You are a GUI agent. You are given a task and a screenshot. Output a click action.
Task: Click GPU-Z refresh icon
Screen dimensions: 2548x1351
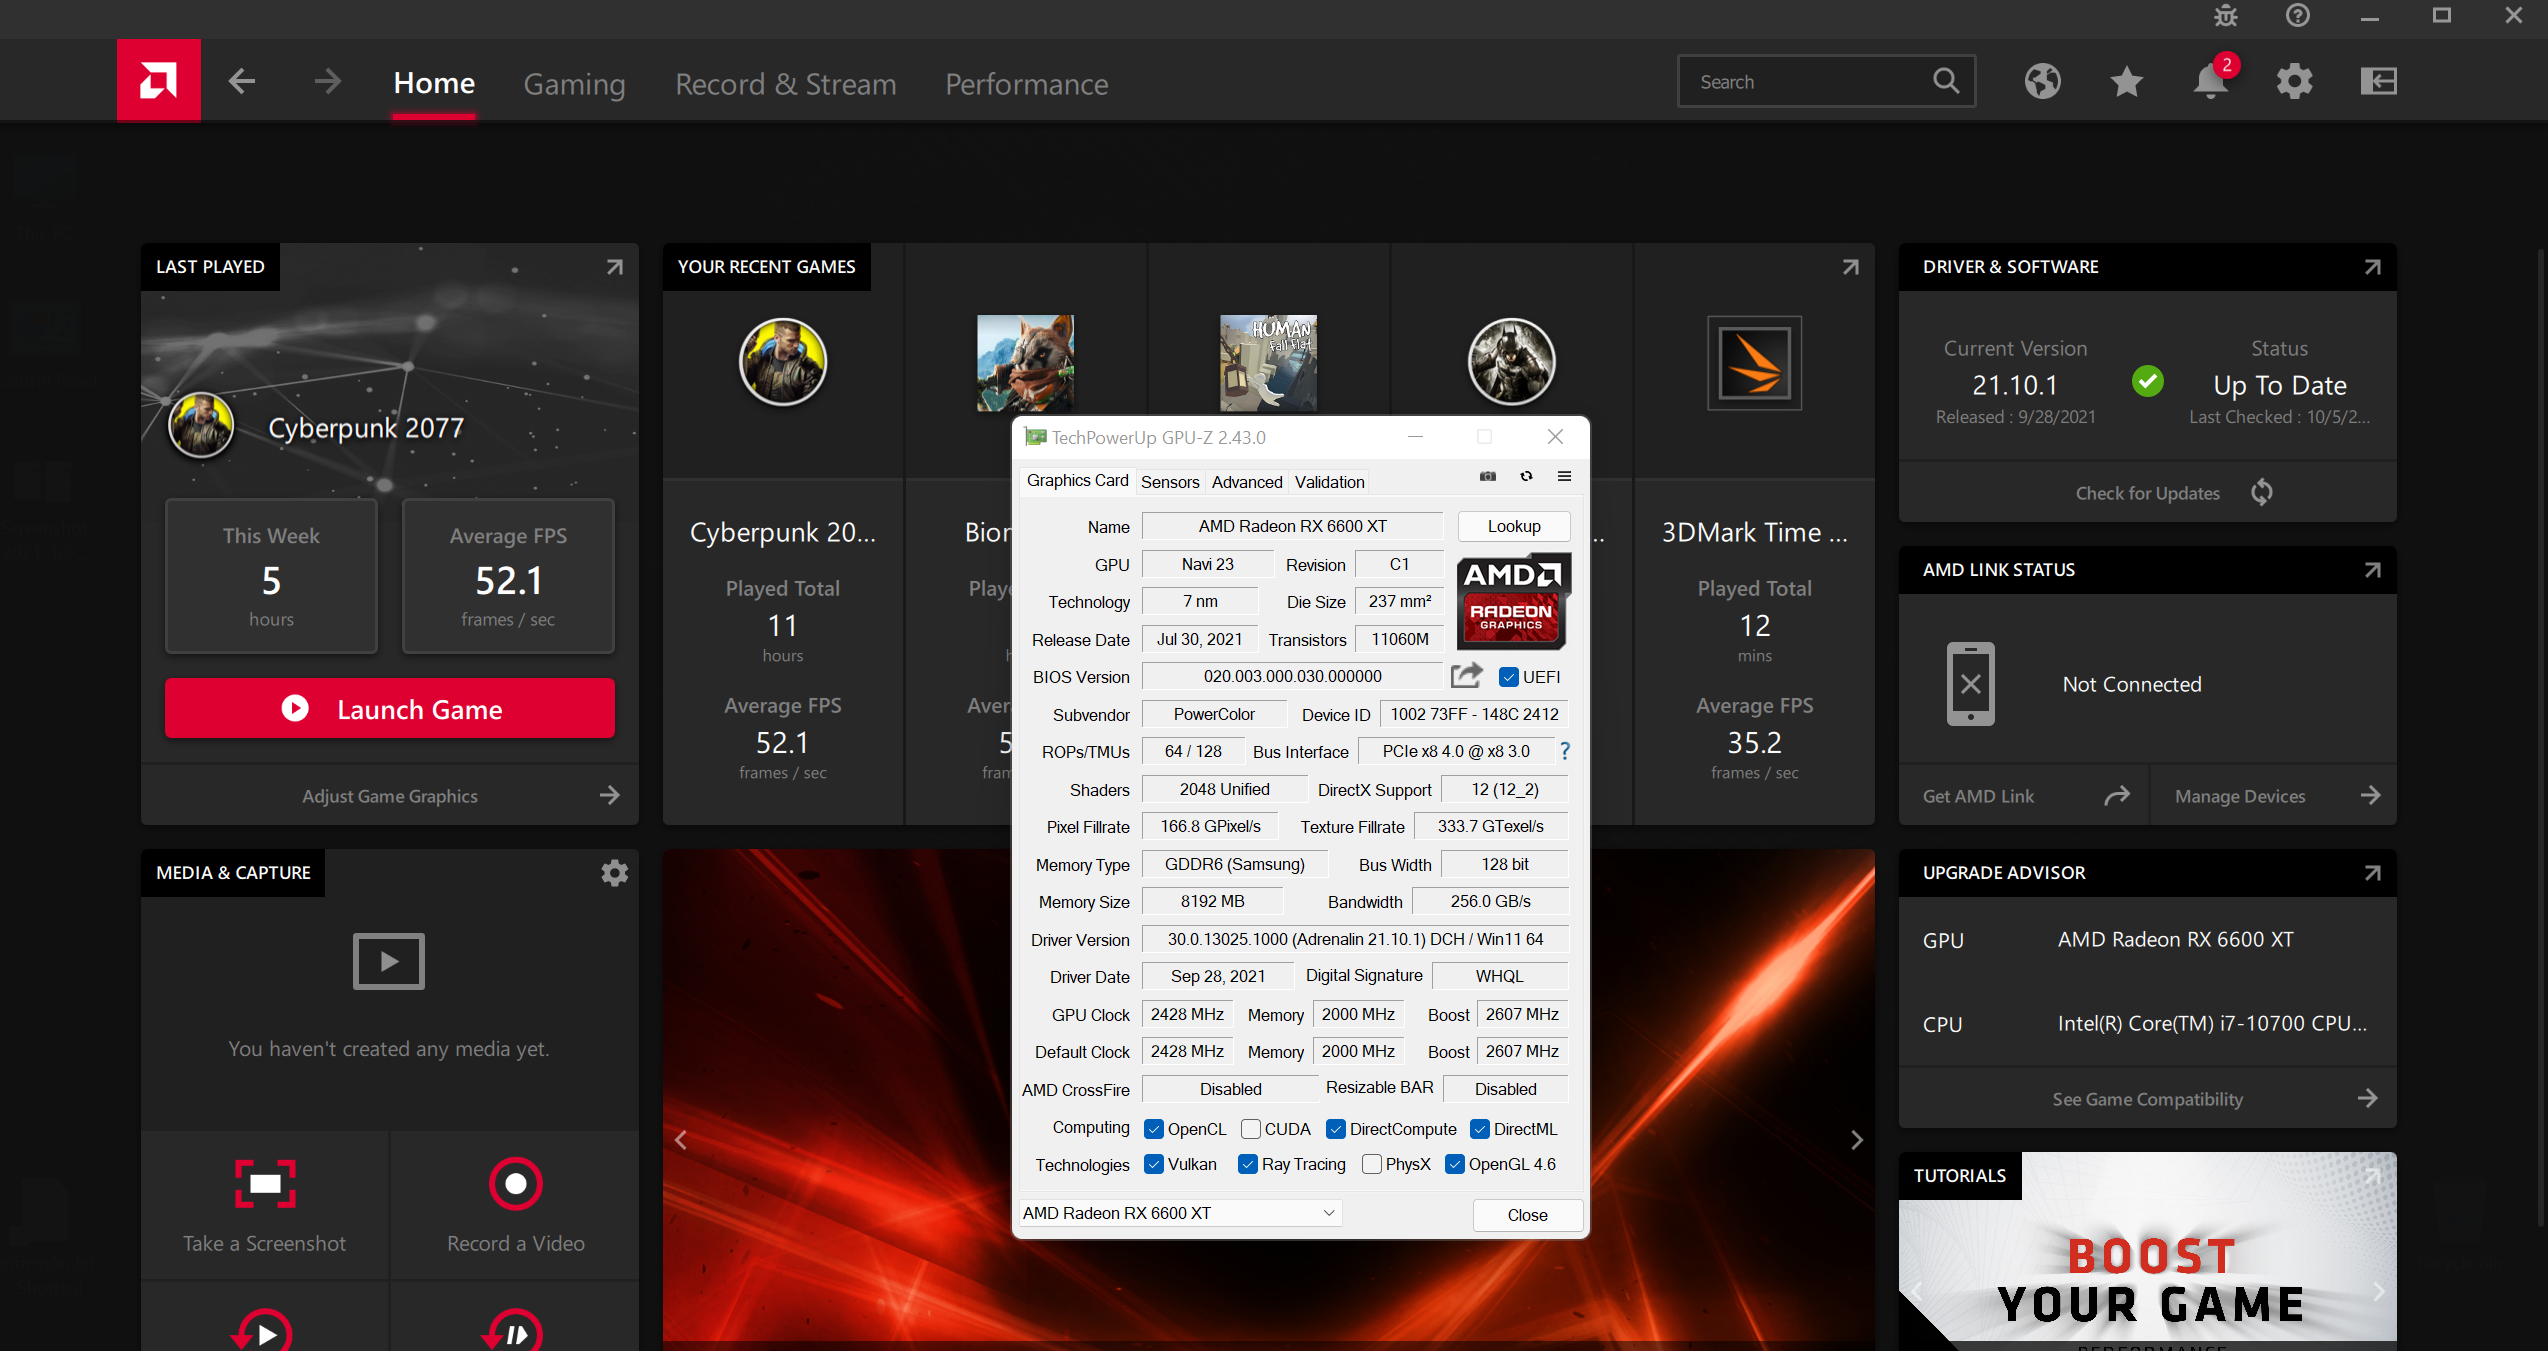tap(1526, 477)
